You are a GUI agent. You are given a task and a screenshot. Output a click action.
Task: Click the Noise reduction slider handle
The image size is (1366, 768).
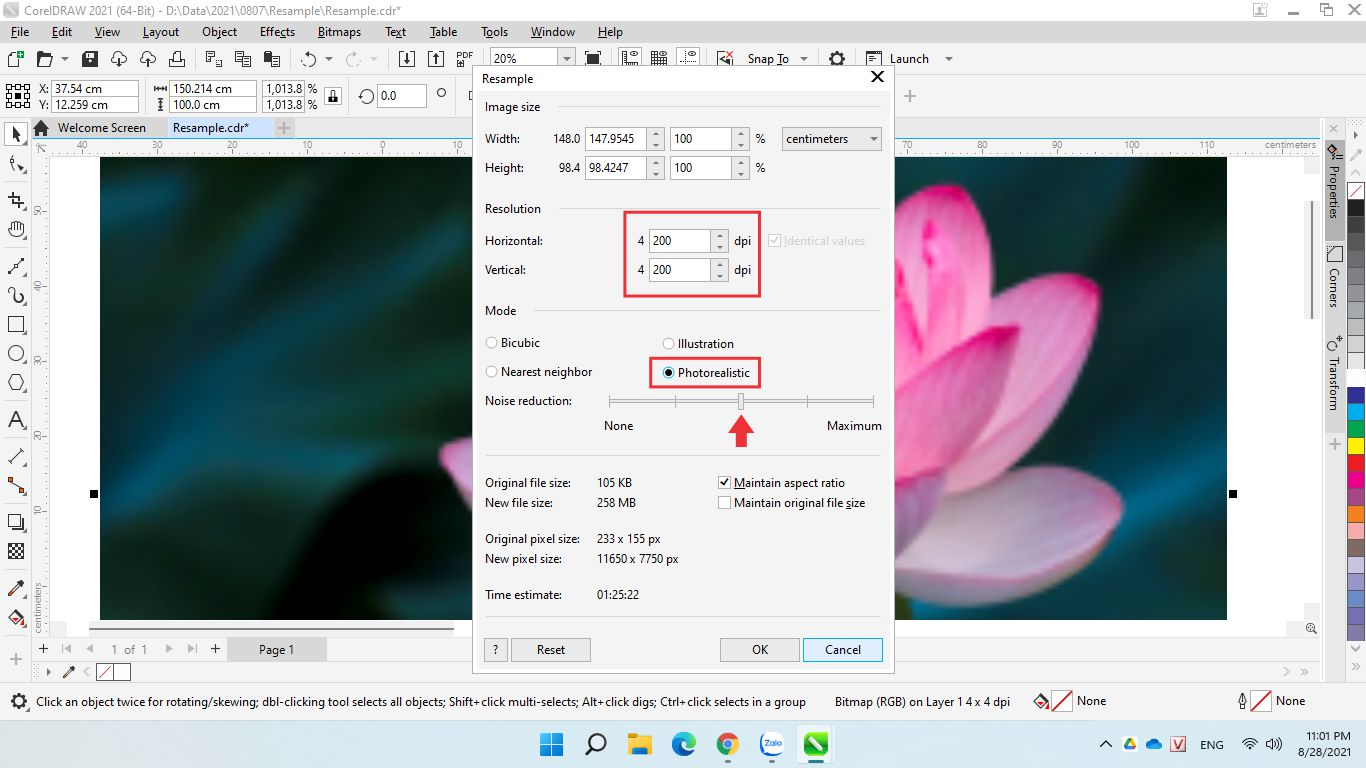(x=741, y=401)
